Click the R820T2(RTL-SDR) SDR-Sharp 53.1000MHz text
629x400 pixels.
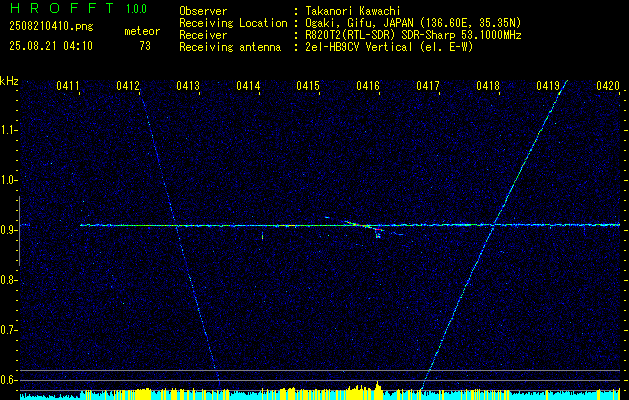pyautogui.click(x=413, y=35)
